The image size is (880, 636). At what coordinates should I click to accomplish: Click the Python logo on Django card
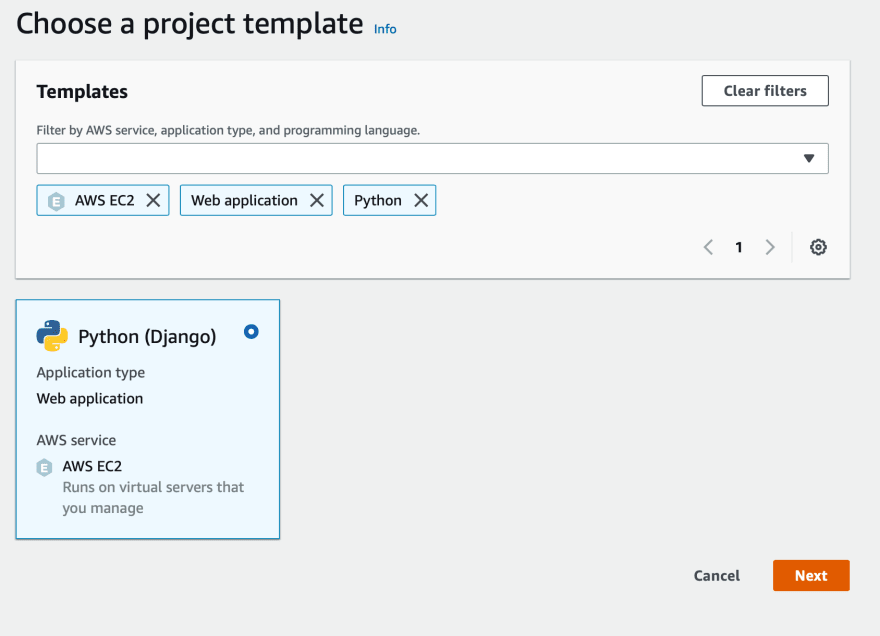(x=52, y=336)
